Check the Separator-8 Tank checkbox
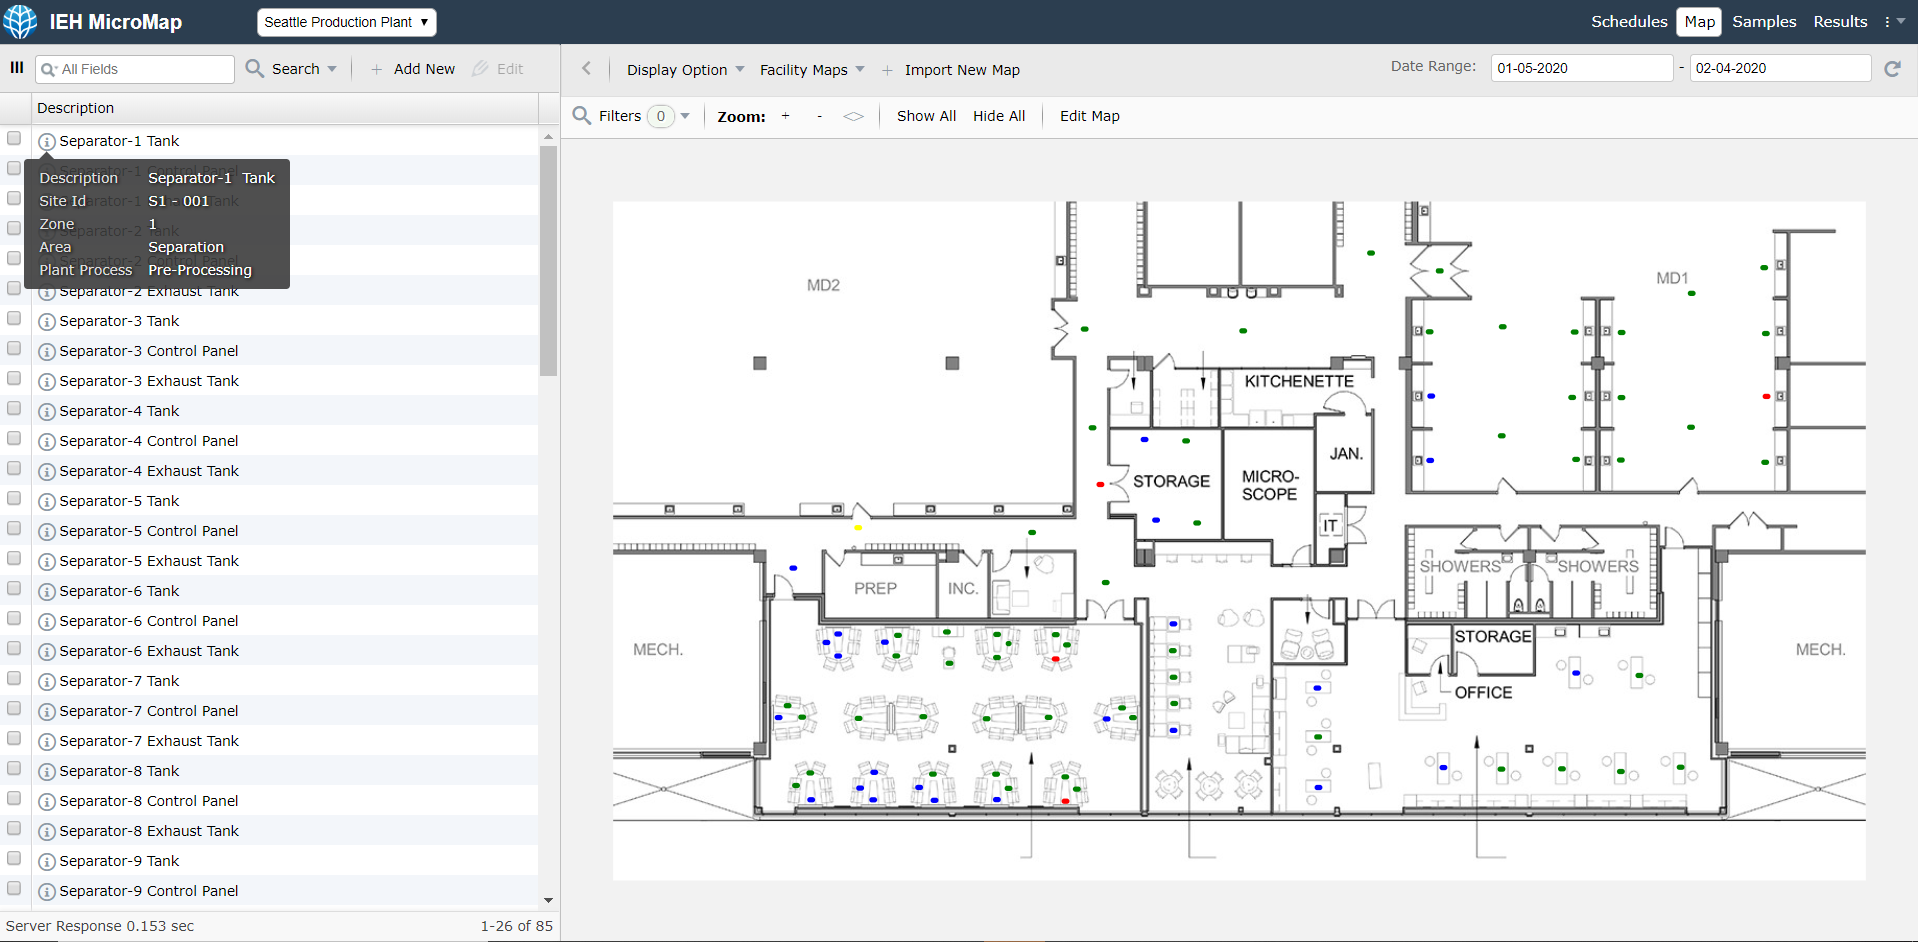Image resolution: width=1918 pixels, height=942 pixels. pos(14,768)
